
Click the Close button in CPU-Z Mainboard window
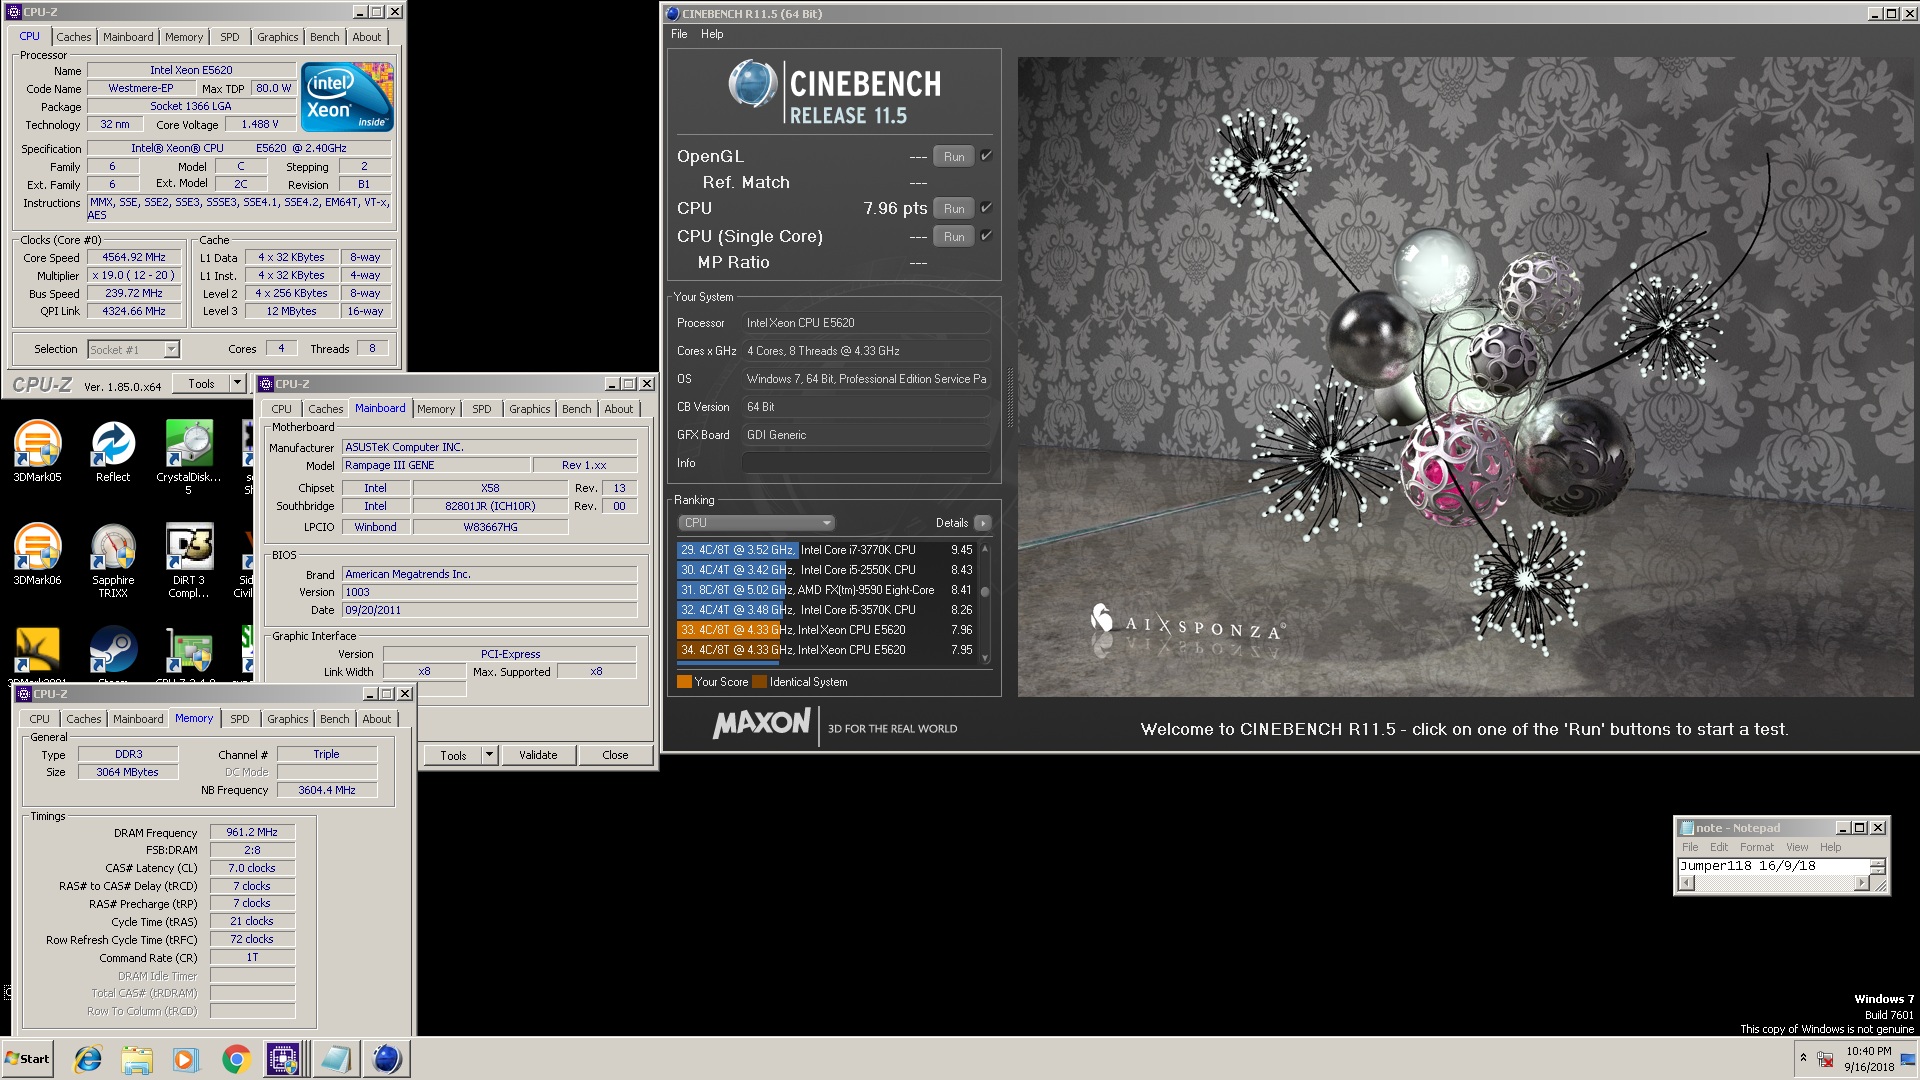point(615,755)
